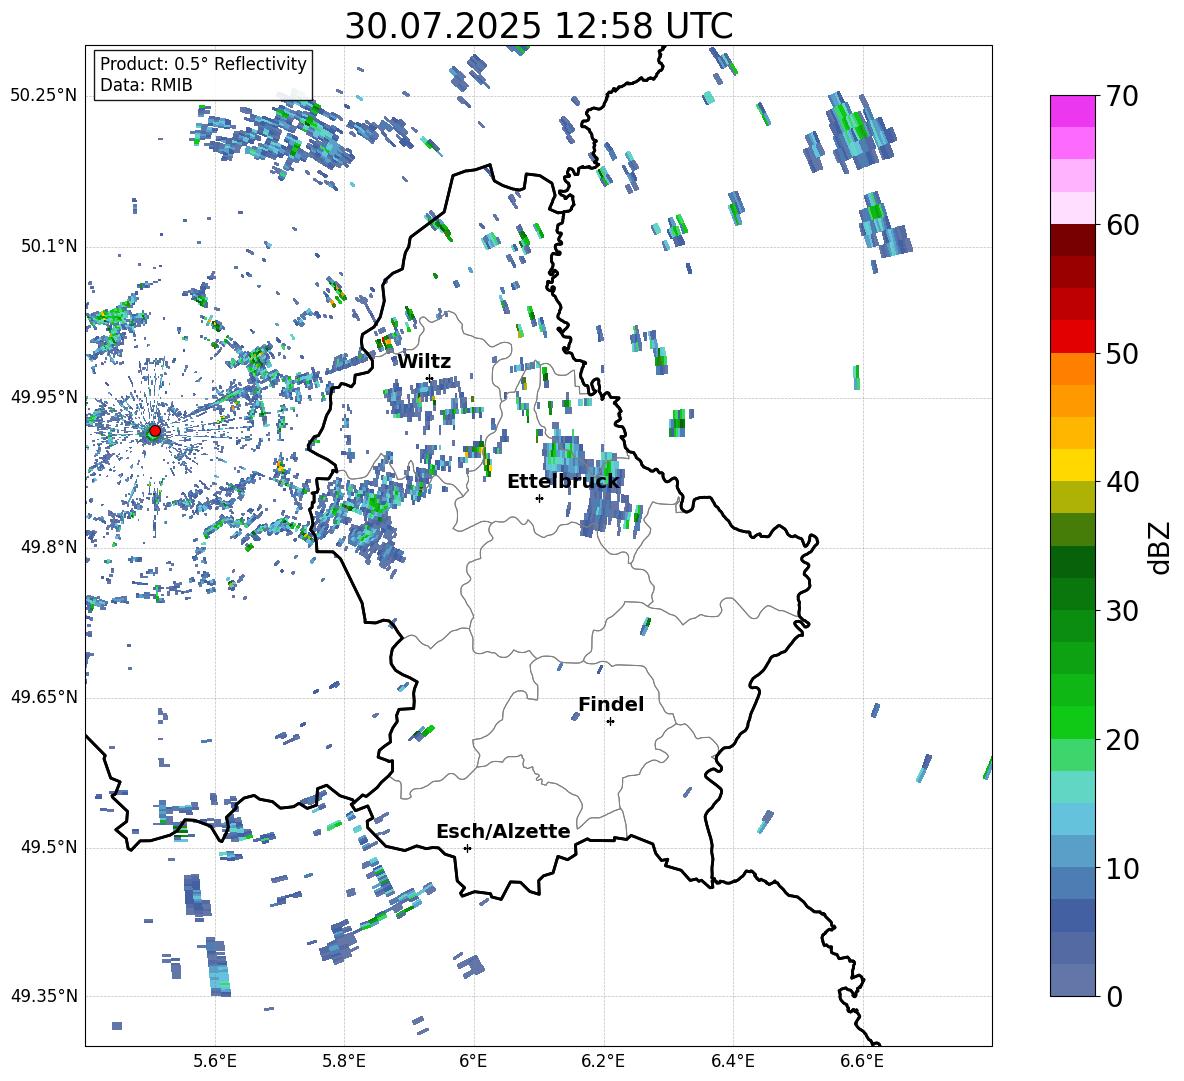Viewport: 1184px width, 1081px height.
Task: Click the colorbar value 20
Action: pos(1123,740)
